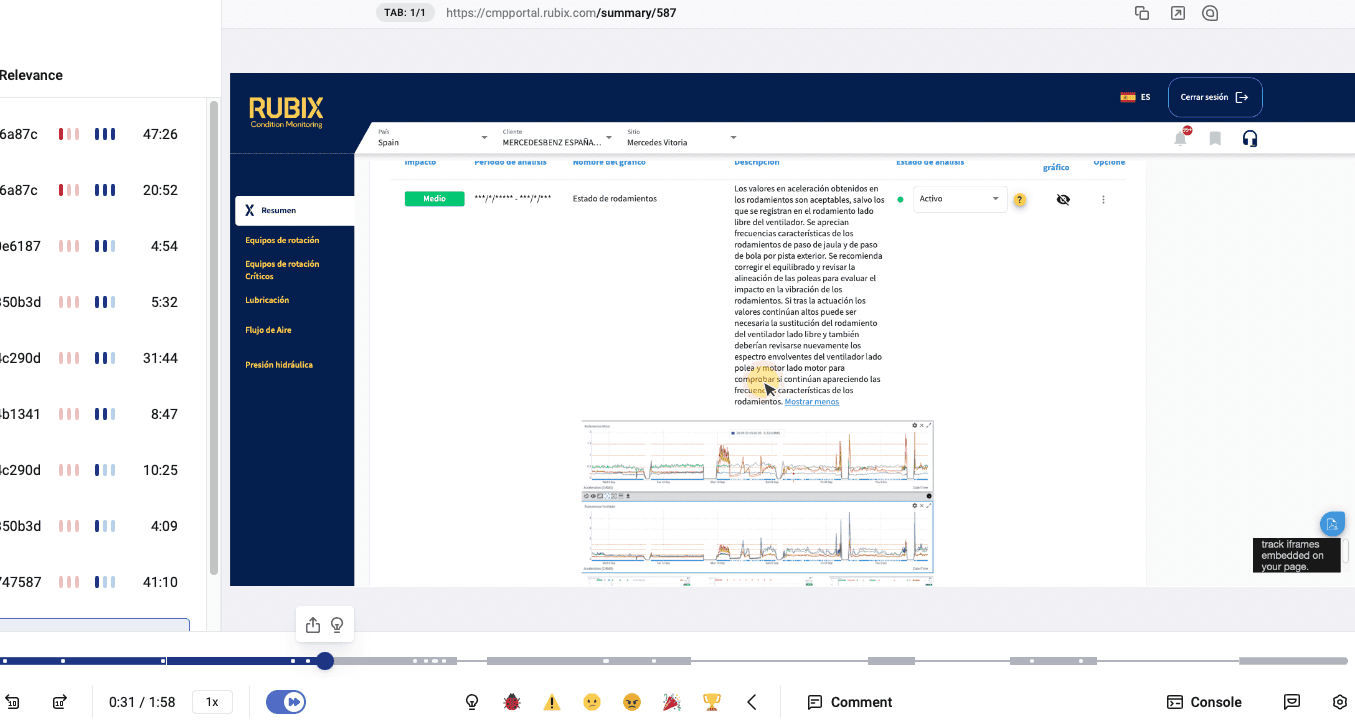
Task: Open the Activo status dropdown
Action: tap(960, 199)
